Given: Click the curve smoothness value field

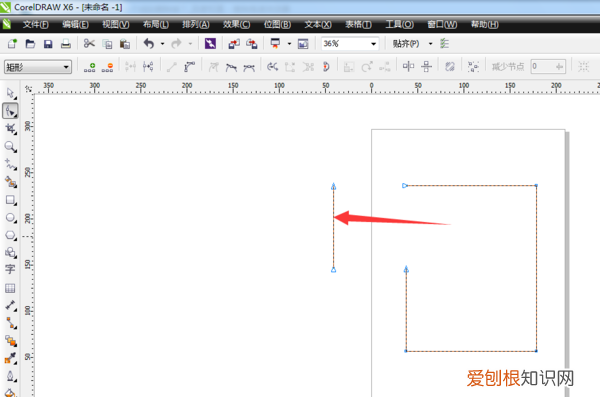Looking at the screenshot, I should pos(548,67).
